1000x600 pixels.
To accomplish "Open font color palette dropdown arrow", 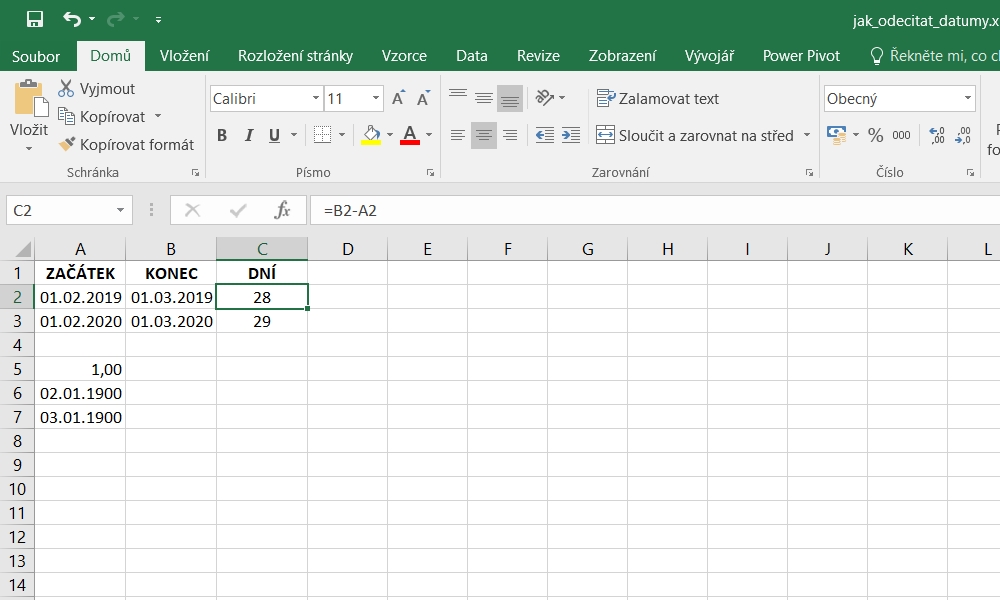I will pos(429,135).
